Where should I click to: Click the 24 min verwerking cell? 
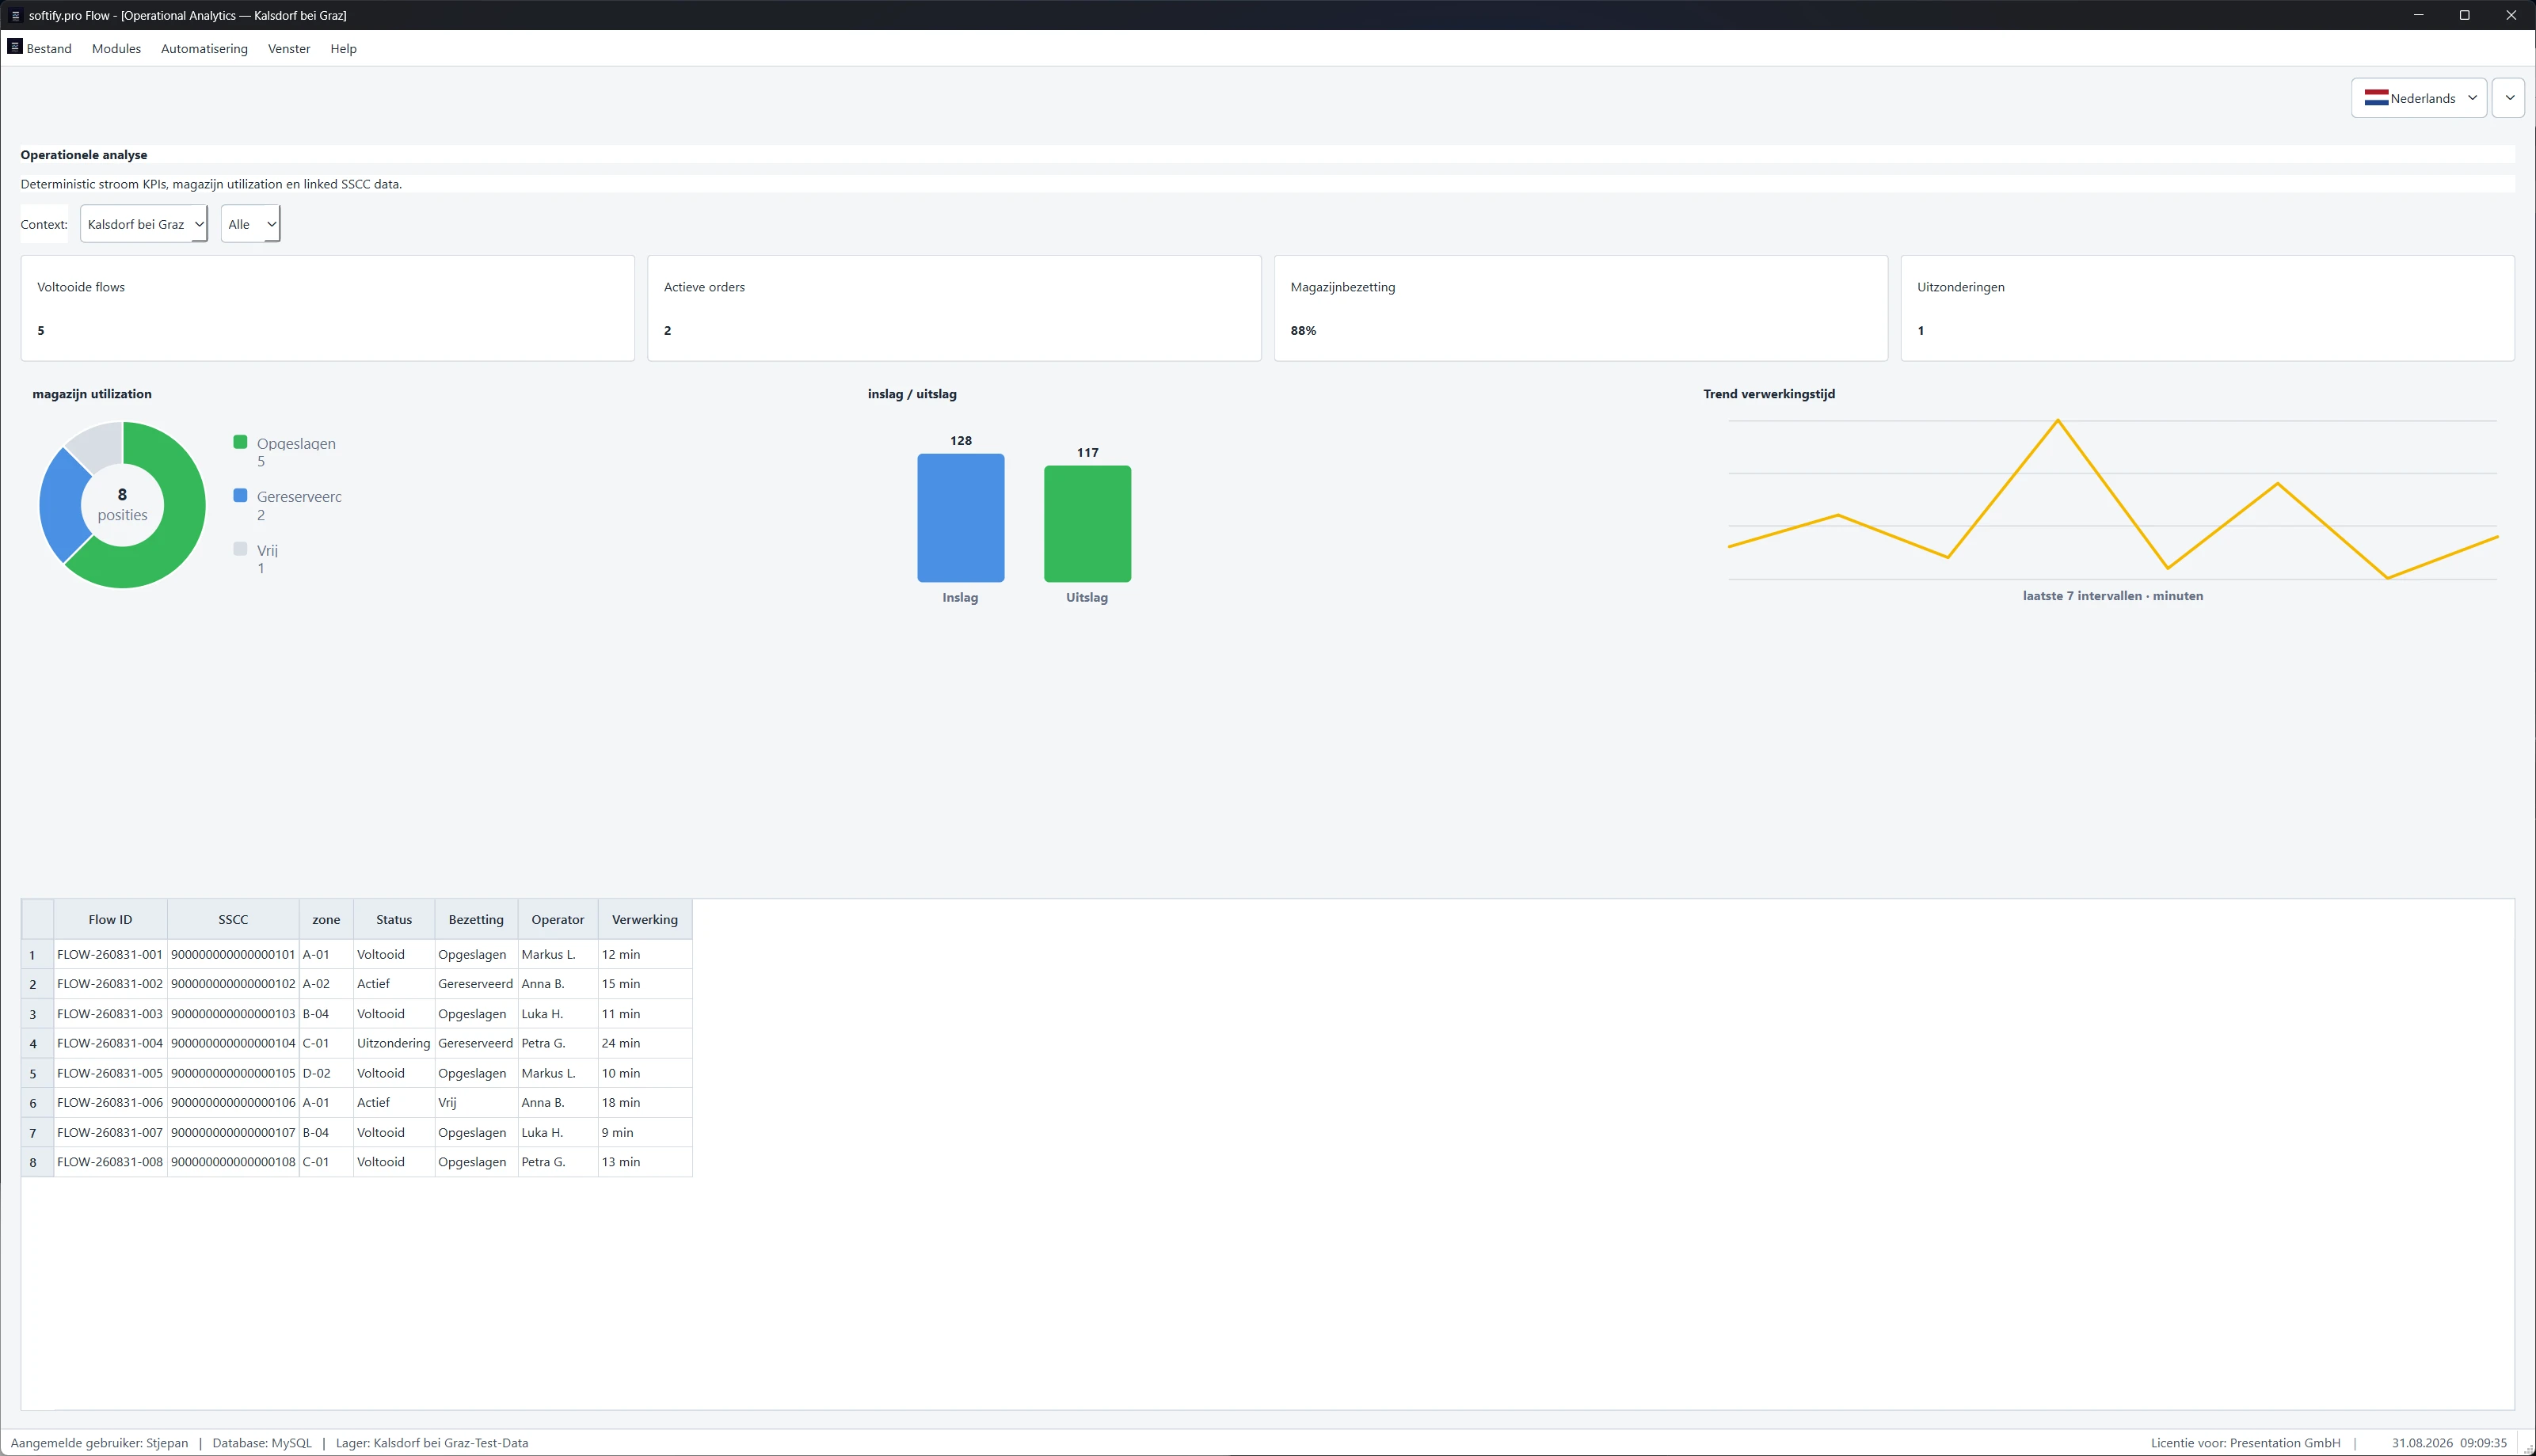[x=645, y=1043]
